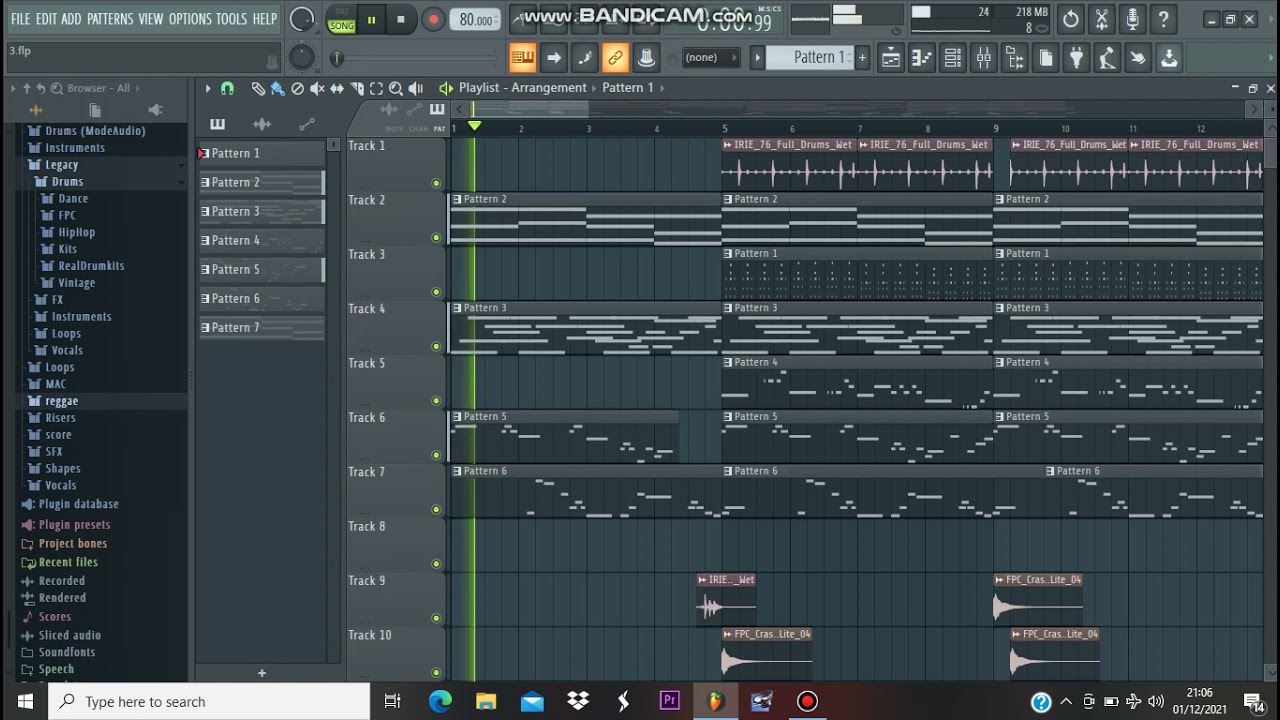The width and height of the screenshot is (1280, 720).
Task: Add new pattern with the plus button
Action: point(262,673)
